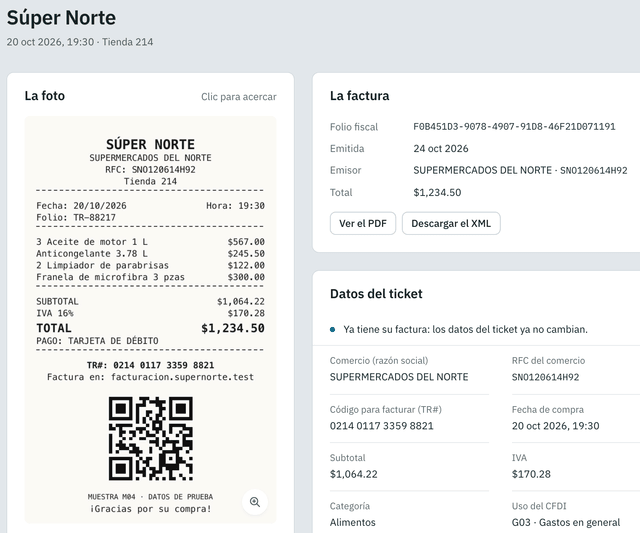640x533 pixels.
Task: Click the receipt 'TR#: 0214 0117 3359 8821' line
Action: tap(150, 365)
